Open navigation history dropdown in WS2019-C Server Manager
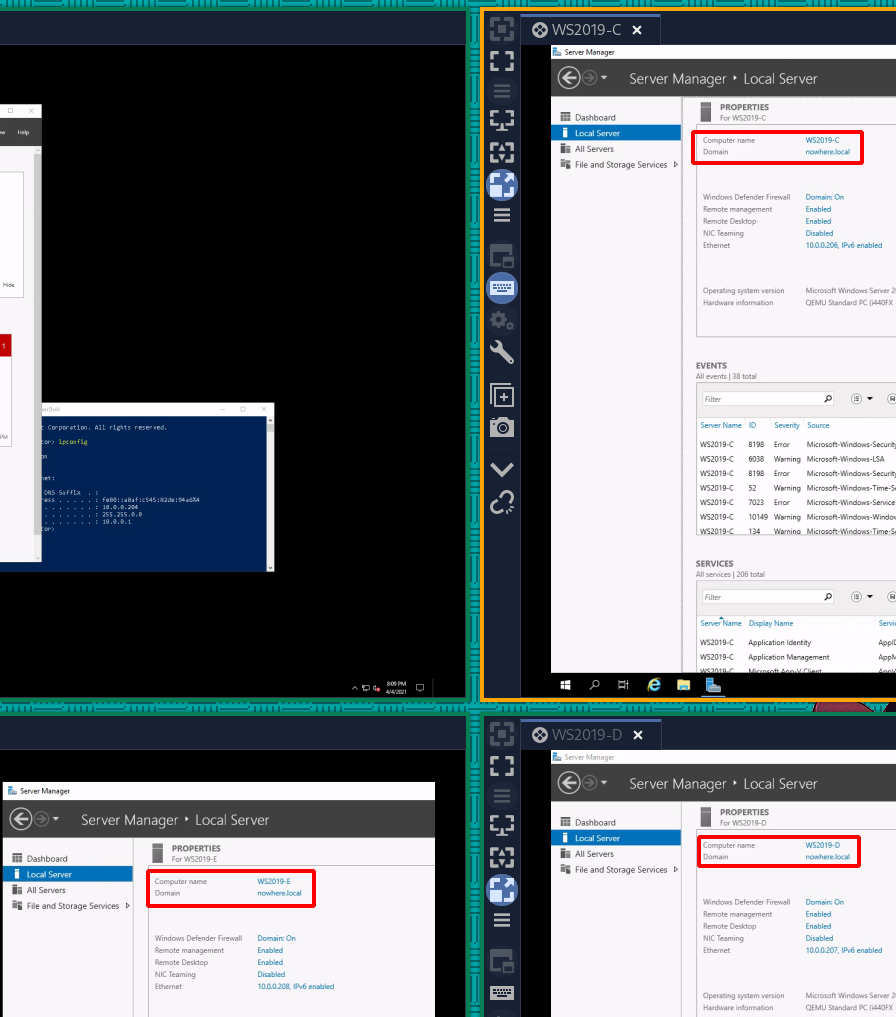The image size is (896, 1017). [x=604, y=78]
